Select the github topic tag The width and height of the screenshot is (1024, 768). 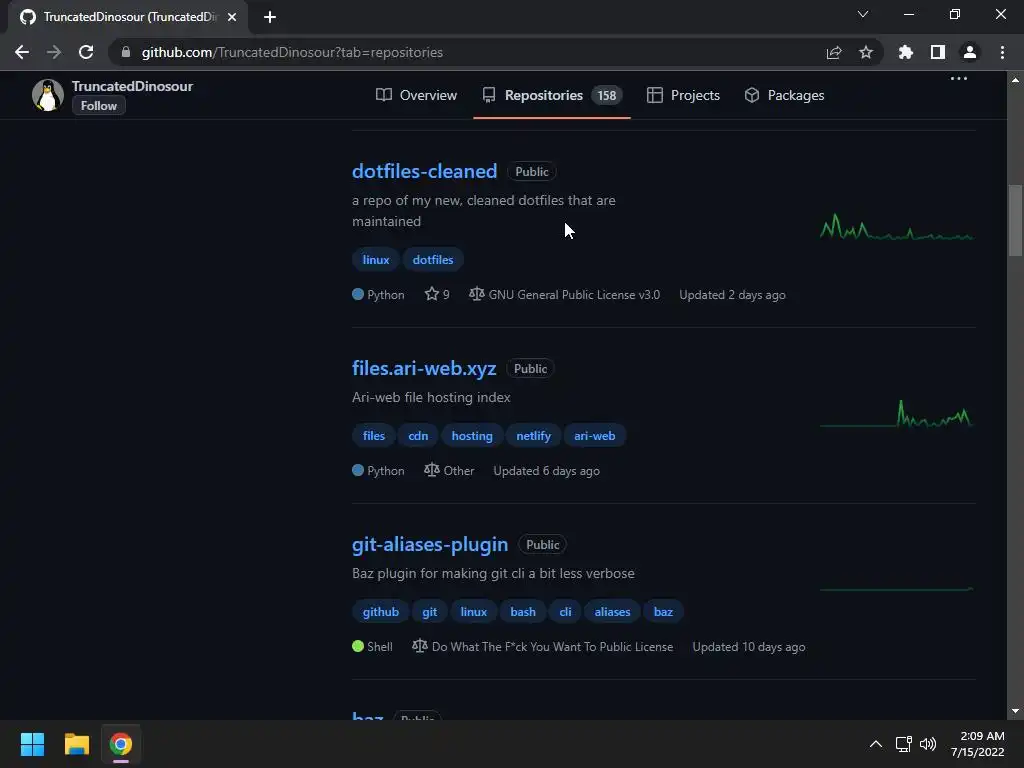coord(381,612)
